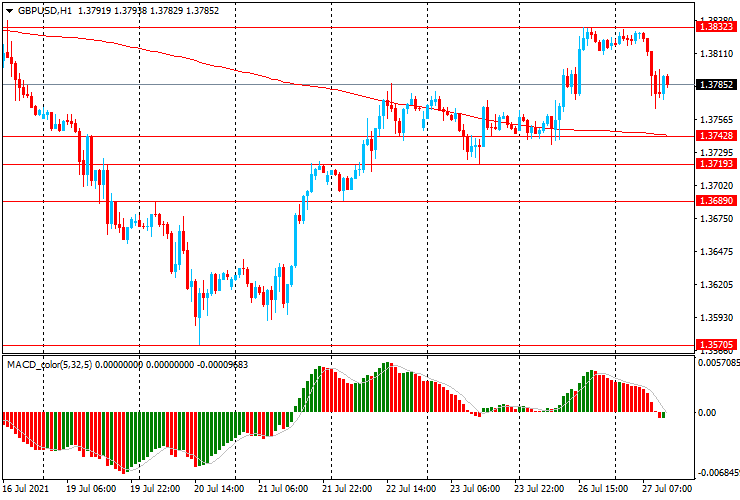Screen dimensions: 740x500
Task: Click the 21 Jul 06:00 time label
Action: pyautogui.click(x=283, y=488)
